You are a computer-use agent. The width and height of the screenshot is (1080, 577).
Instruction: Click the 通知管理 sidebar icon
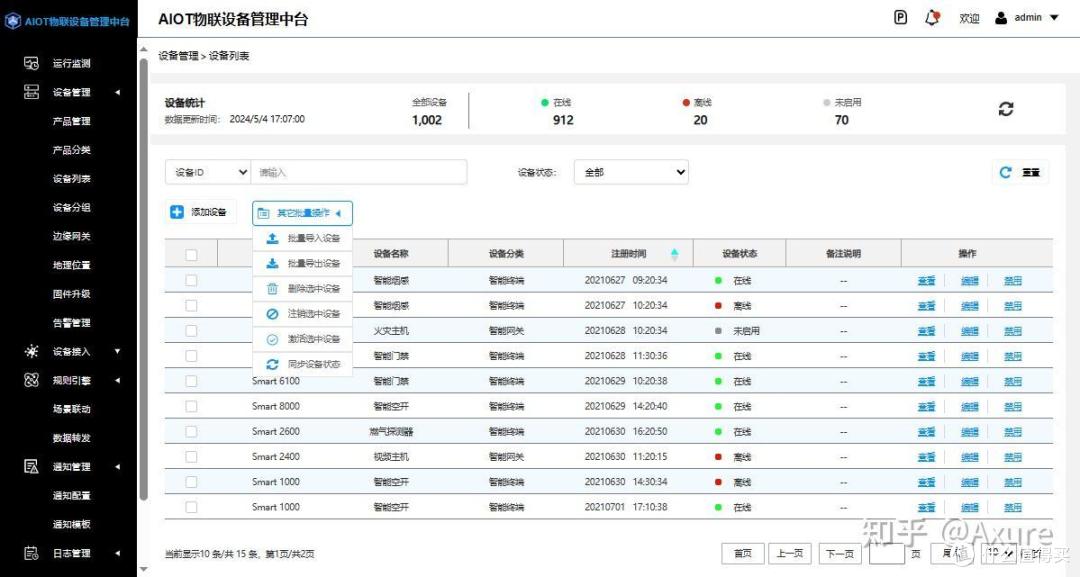tap(31, 466)
